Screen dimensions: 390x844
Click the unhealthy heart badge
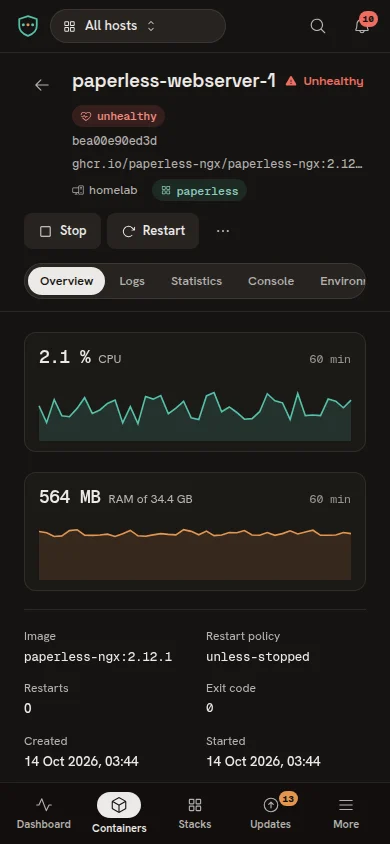pyautogui.click(x=118, y=116)
